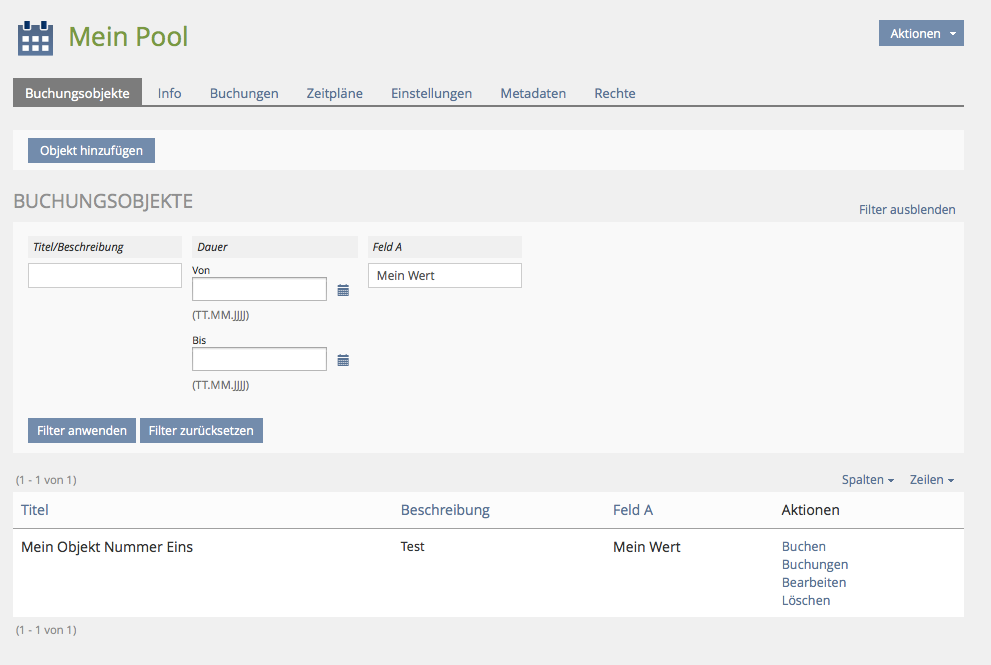Open the Rechte tab
This screenshot has height=665, width=991.
614,93
